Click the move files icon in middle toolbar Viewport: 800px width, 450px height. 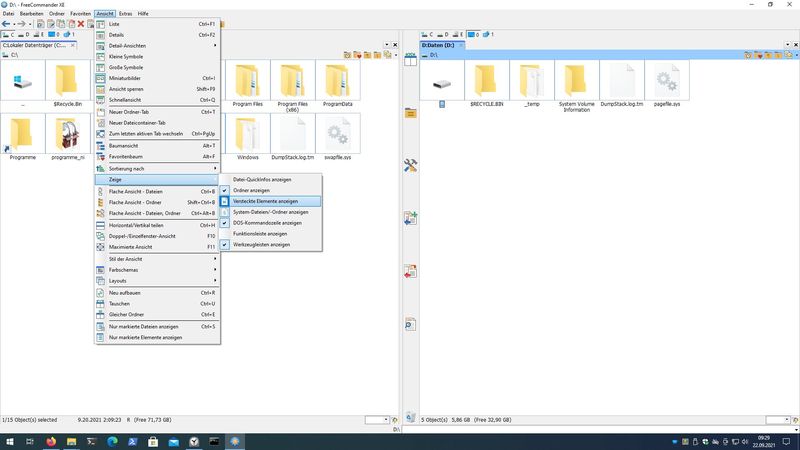[410, 271]
